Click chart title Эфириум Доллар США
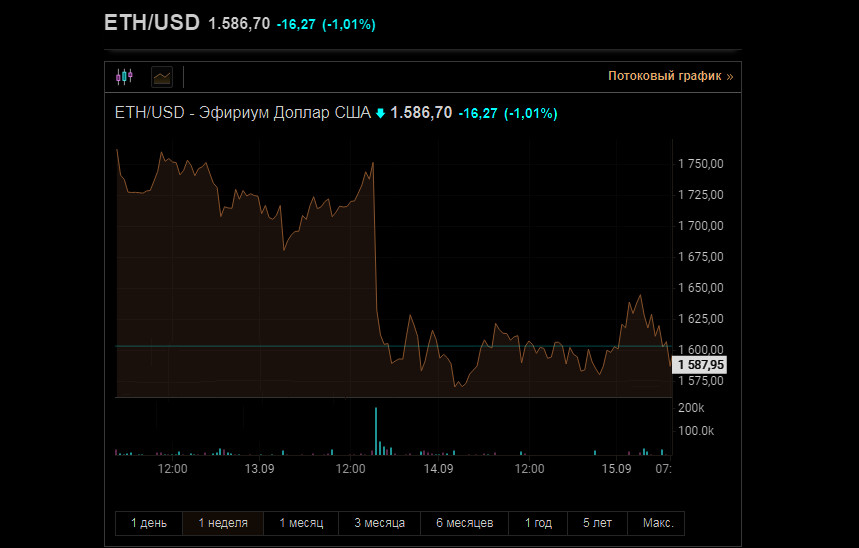The width and height of the screenshot is (859, 548). tap(243, 113)
